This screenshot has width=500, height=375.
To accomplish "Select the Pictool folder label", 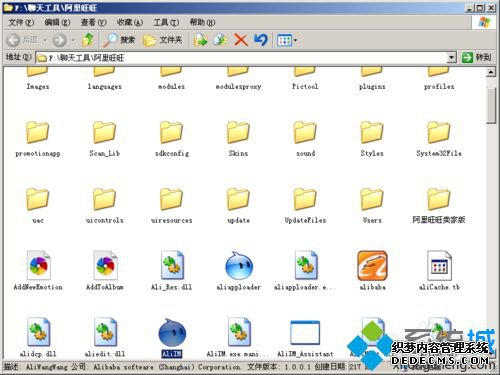I will pyautogui.click(x=305, y=86).
